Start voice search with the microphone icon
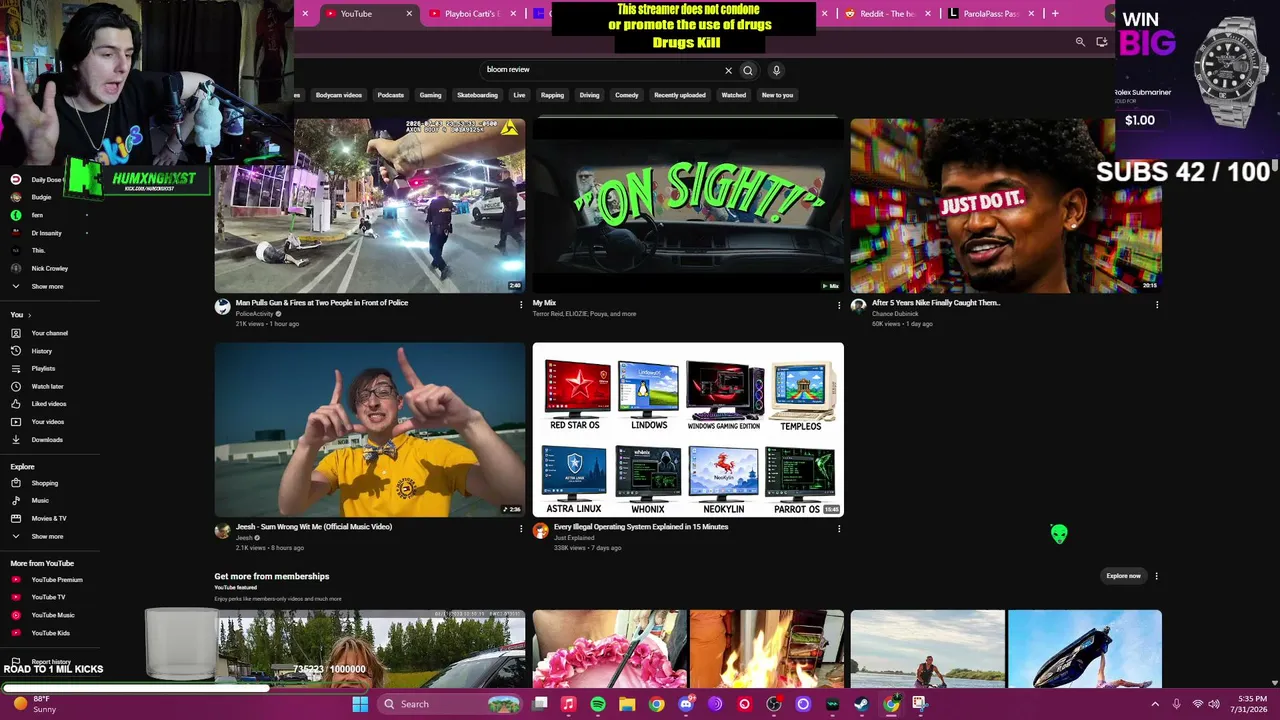 tap(776, 70)
